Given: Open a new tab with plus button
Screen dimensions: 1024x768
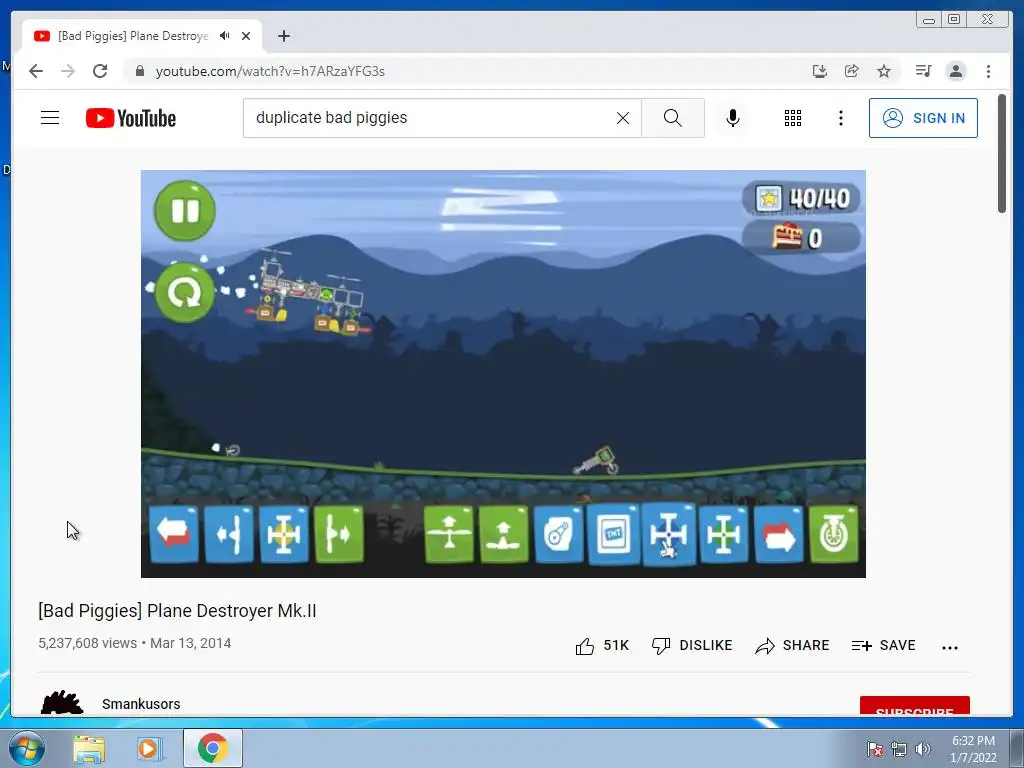Looking at the screenshot, I should coord(283,36).
